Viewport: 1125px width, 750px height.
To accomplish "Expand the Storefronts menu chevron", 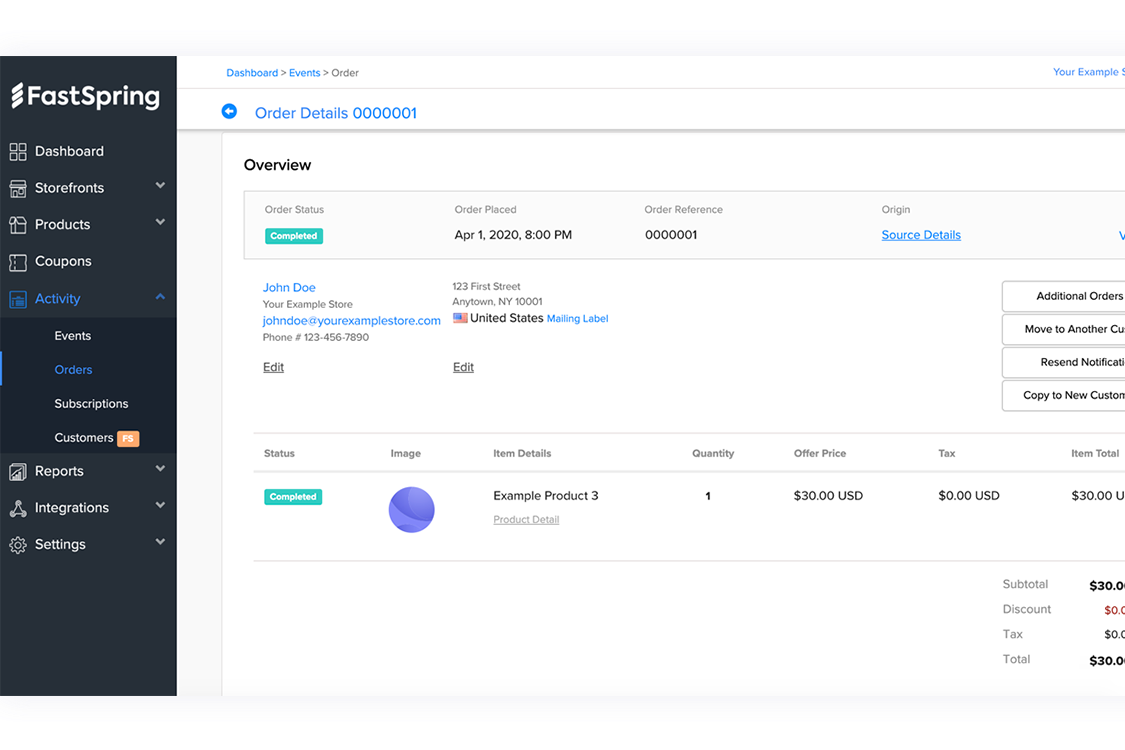I will click(x=160, y=186).
